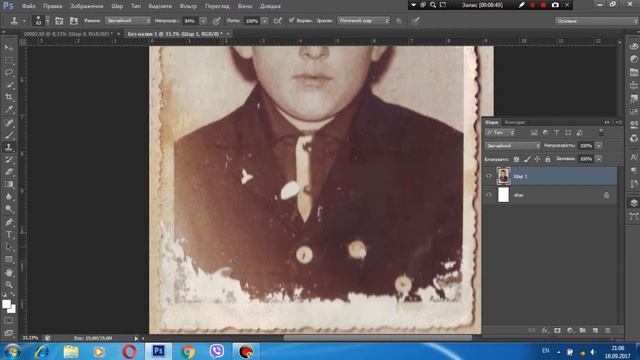Select the Pen tool

coord(9,222)
